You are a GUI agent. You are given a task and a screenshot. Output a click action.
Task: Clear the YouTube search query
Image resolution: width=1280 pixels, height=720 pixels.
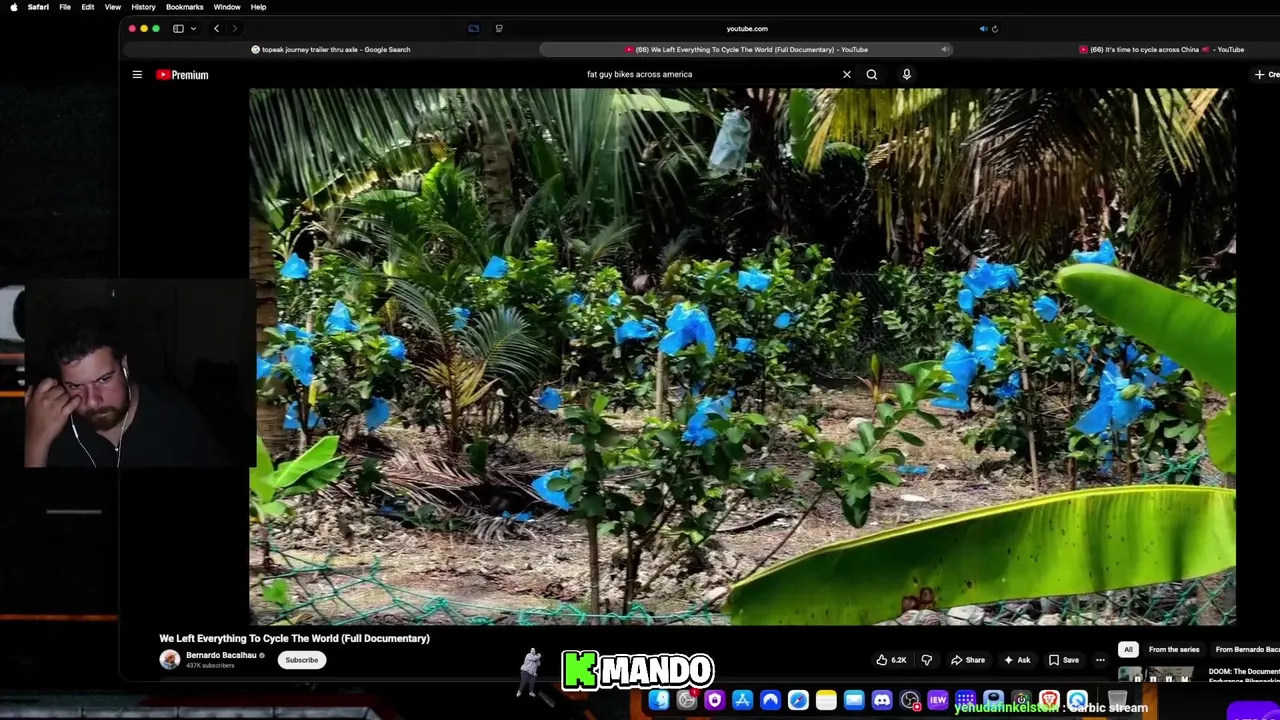pyautogui.click(x=847, y=74)
